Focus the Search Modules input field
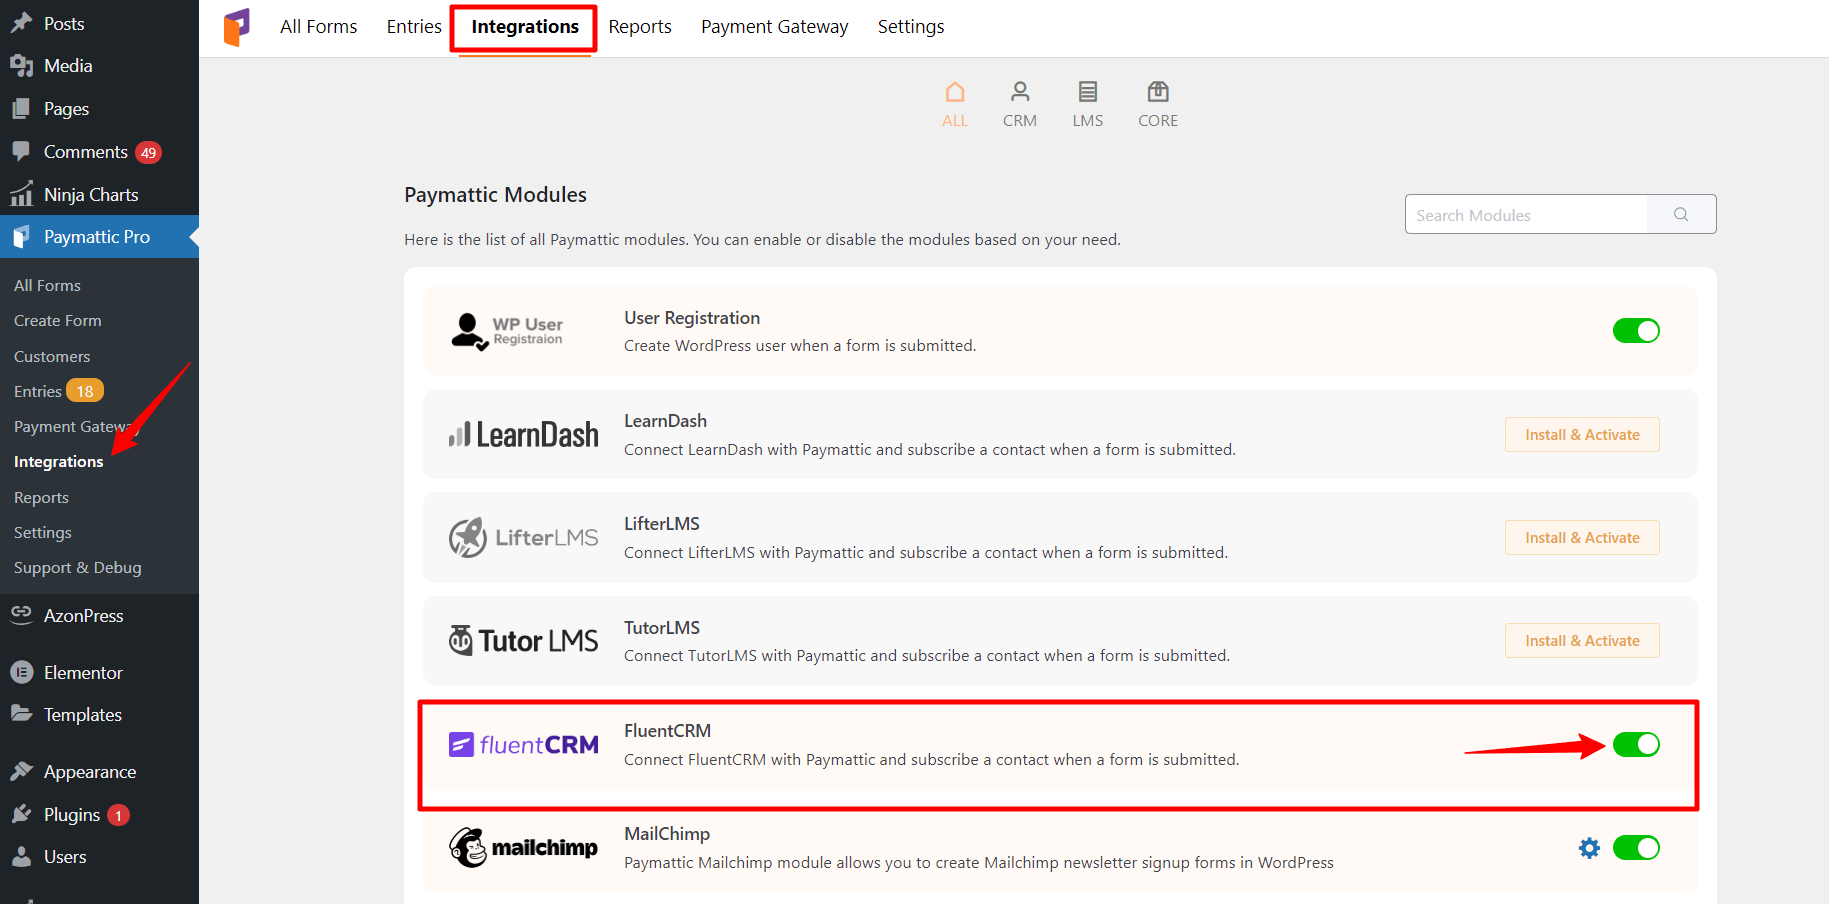This screenshot has width=1829, height=904. (1526, 214)
